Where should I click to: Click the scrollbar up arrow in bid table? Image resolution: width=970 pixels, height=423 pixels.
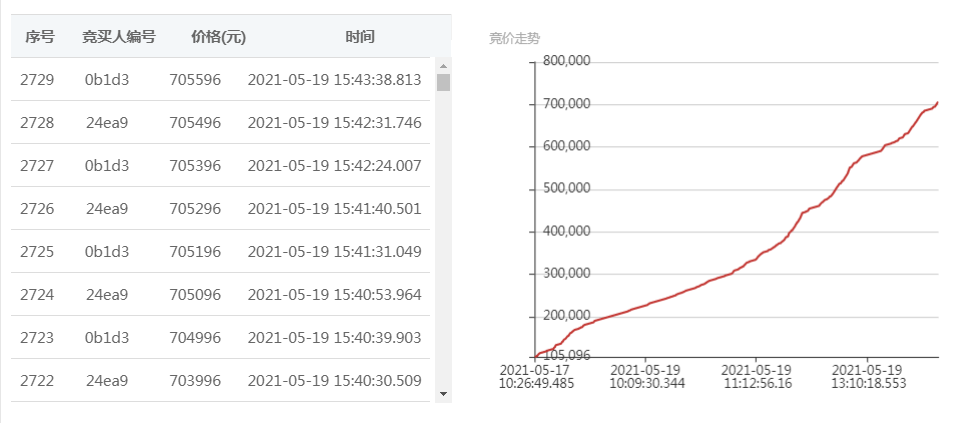pyautogui.click(x=443, y=66)
